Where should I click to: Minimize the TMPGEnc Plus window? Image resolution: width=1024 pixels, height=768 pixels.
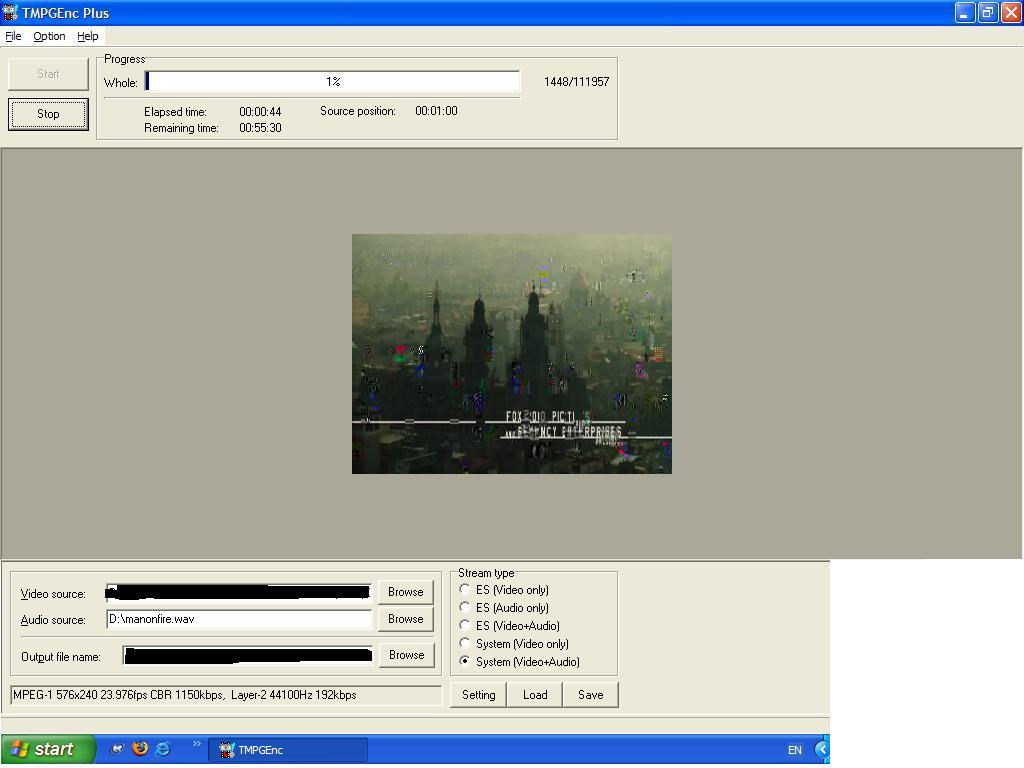pos(965,12)
